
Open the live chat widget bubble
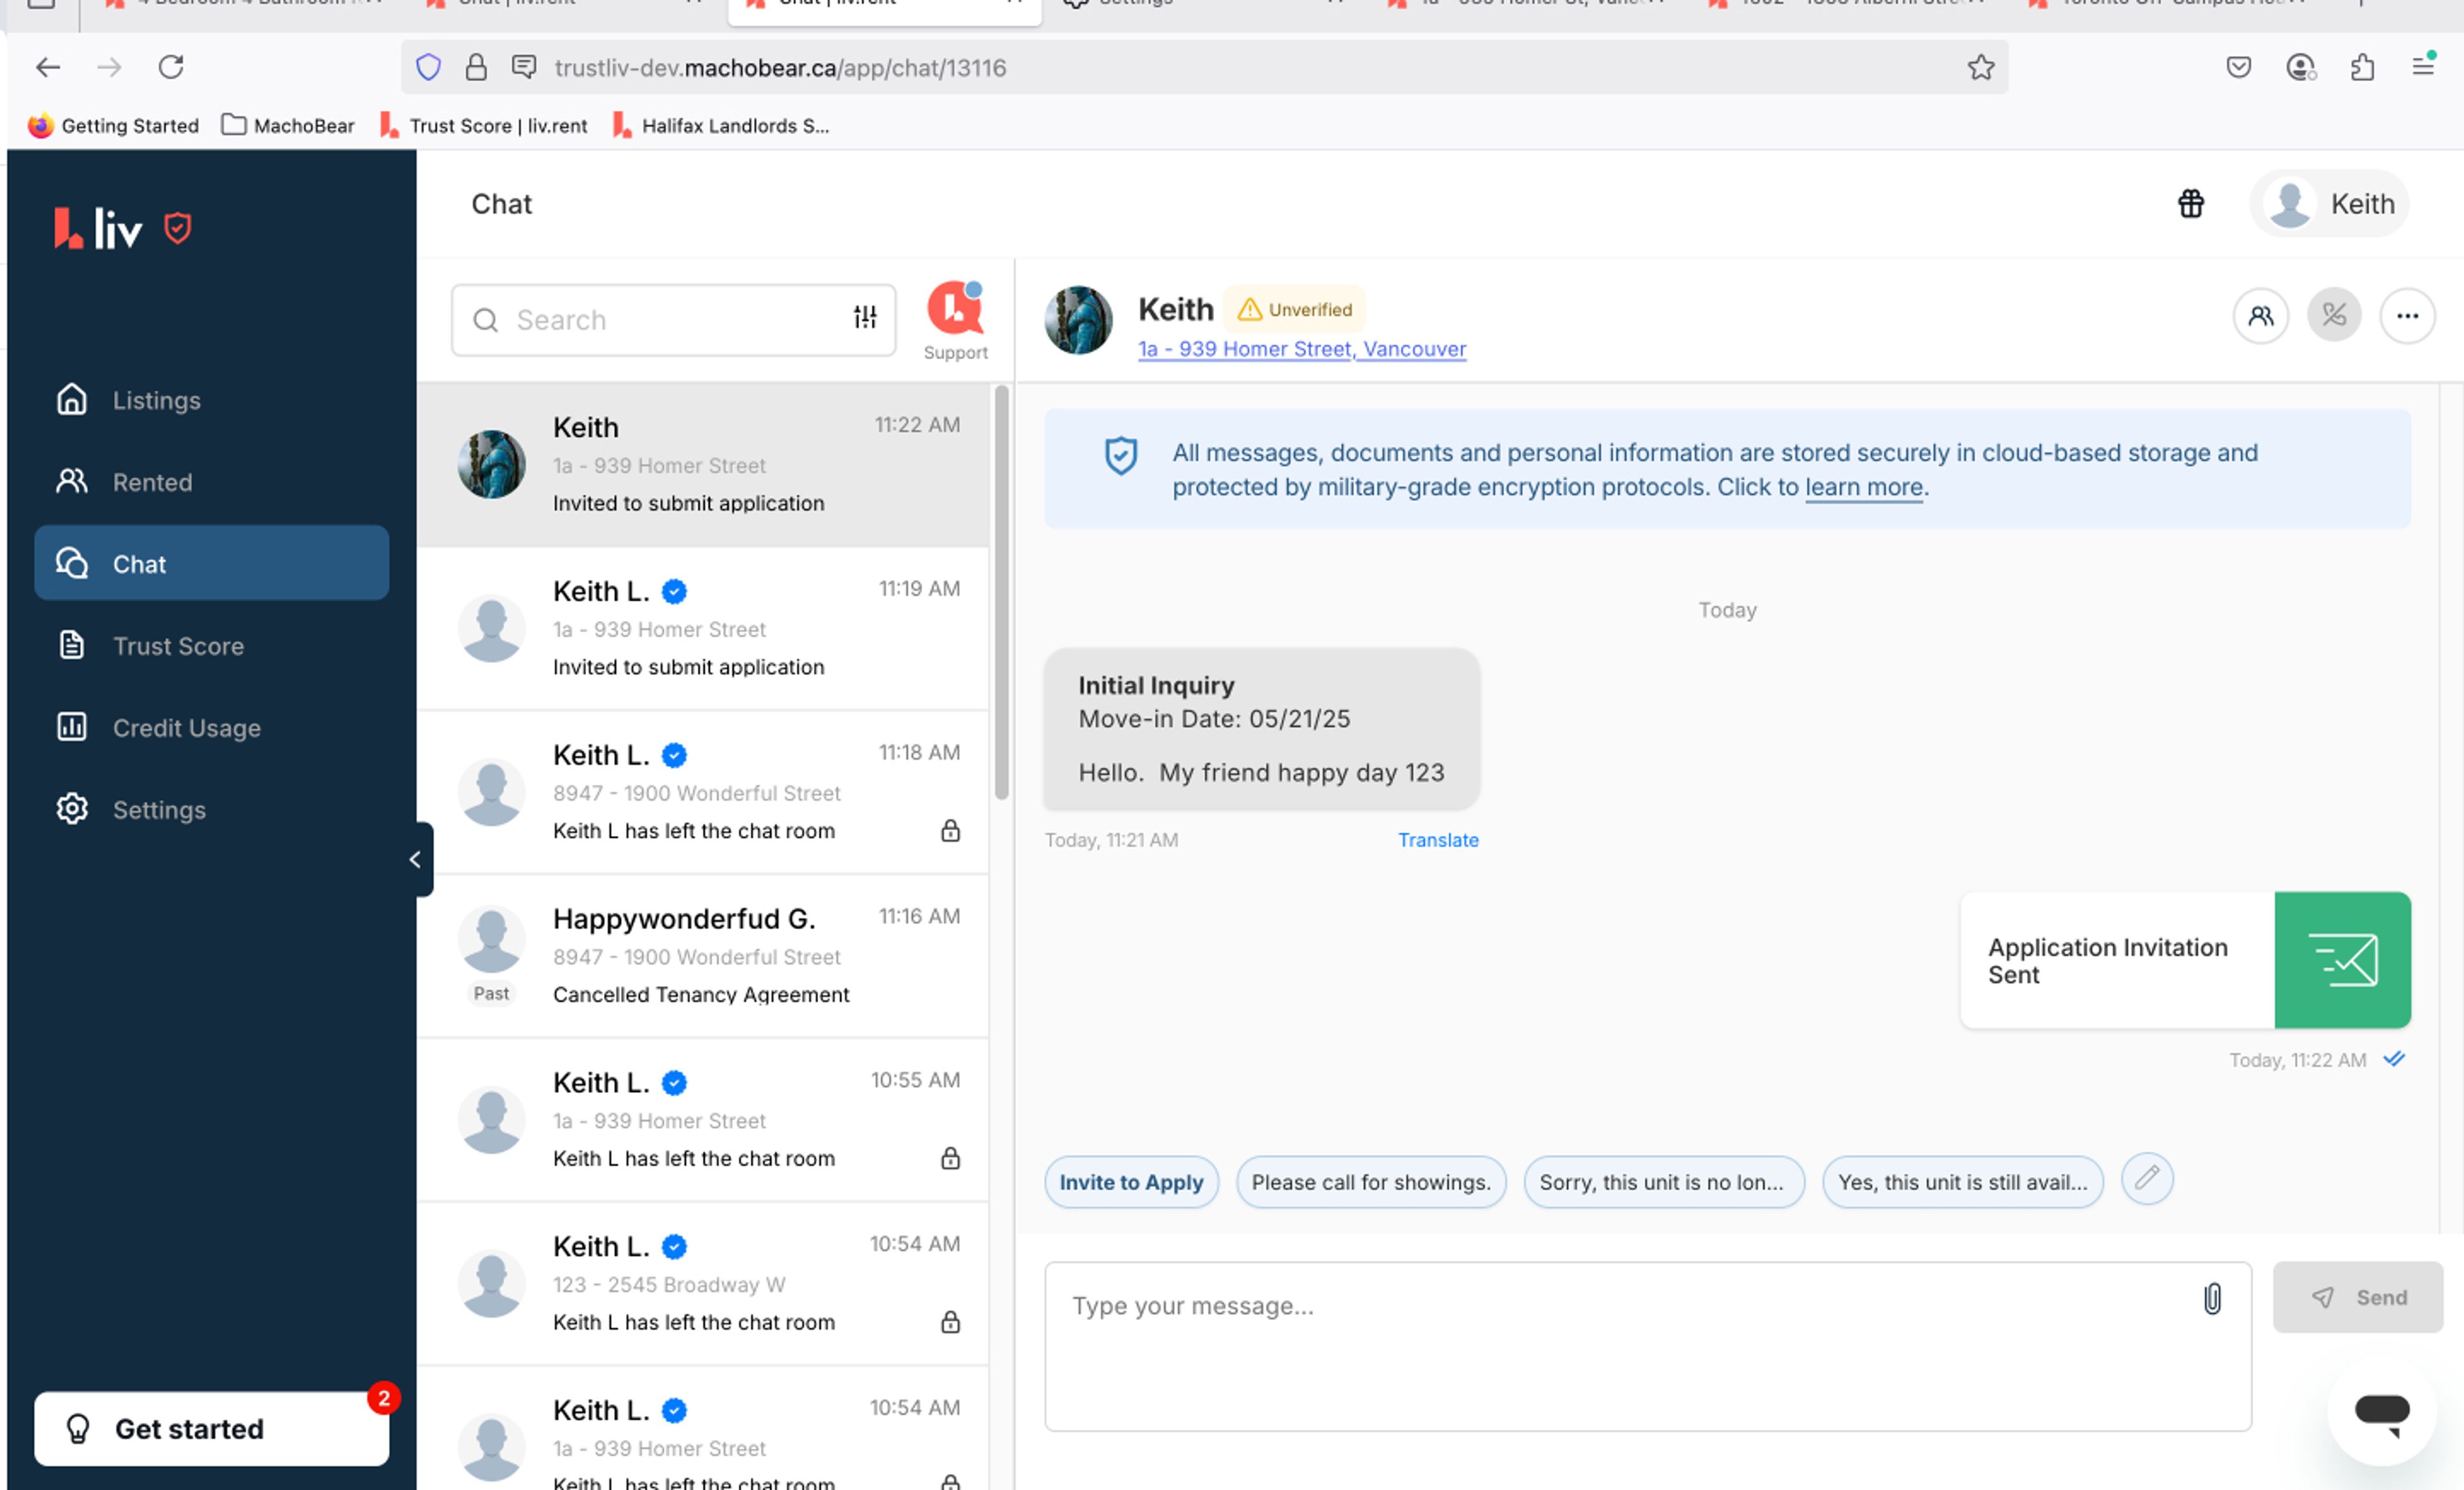point(2382,1412)
